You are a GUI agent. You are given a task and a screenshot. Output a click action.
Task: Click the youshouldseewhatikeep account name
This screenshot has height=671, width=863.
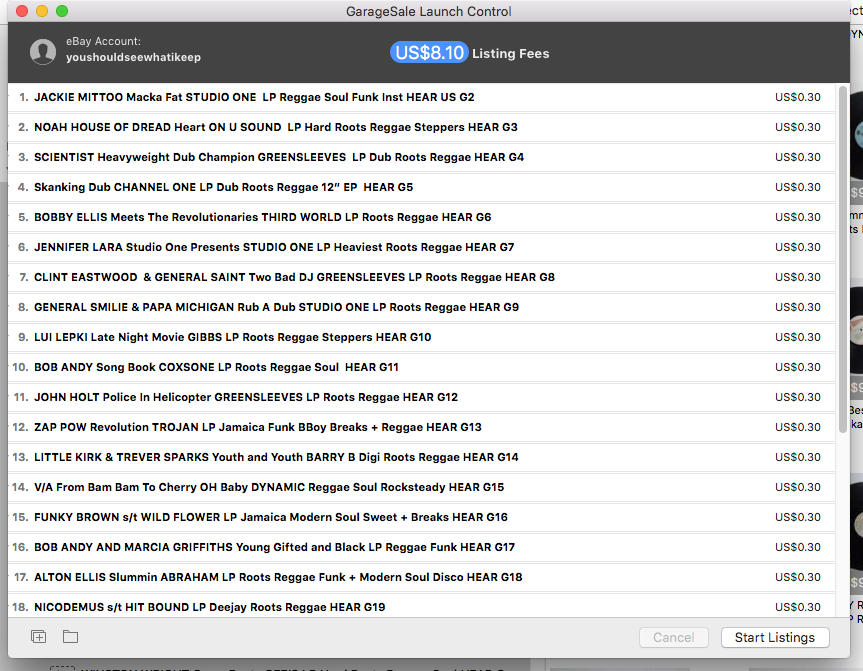pyautogui.click(x=133, y=57)
